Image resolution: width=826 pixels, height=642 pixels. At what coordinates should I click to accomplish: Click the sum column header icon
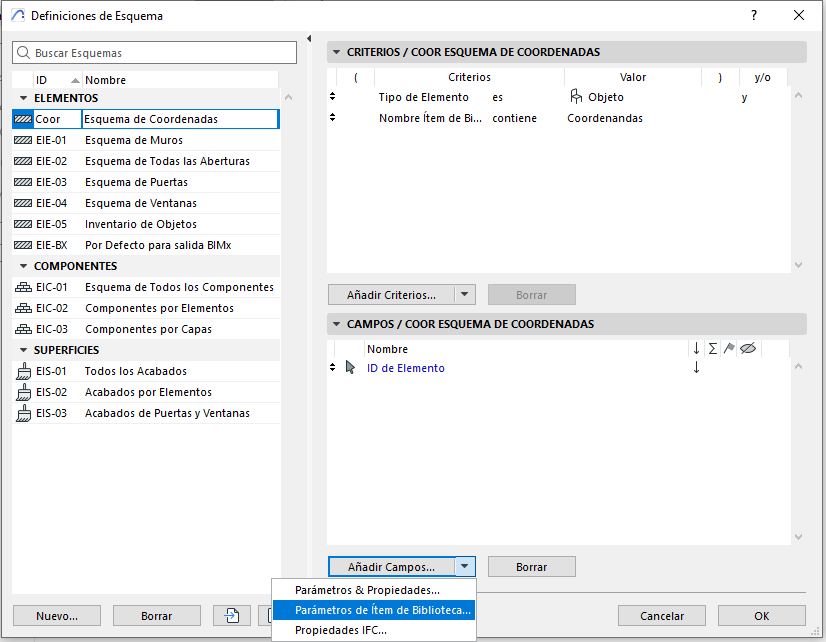[x=713, y=349]
